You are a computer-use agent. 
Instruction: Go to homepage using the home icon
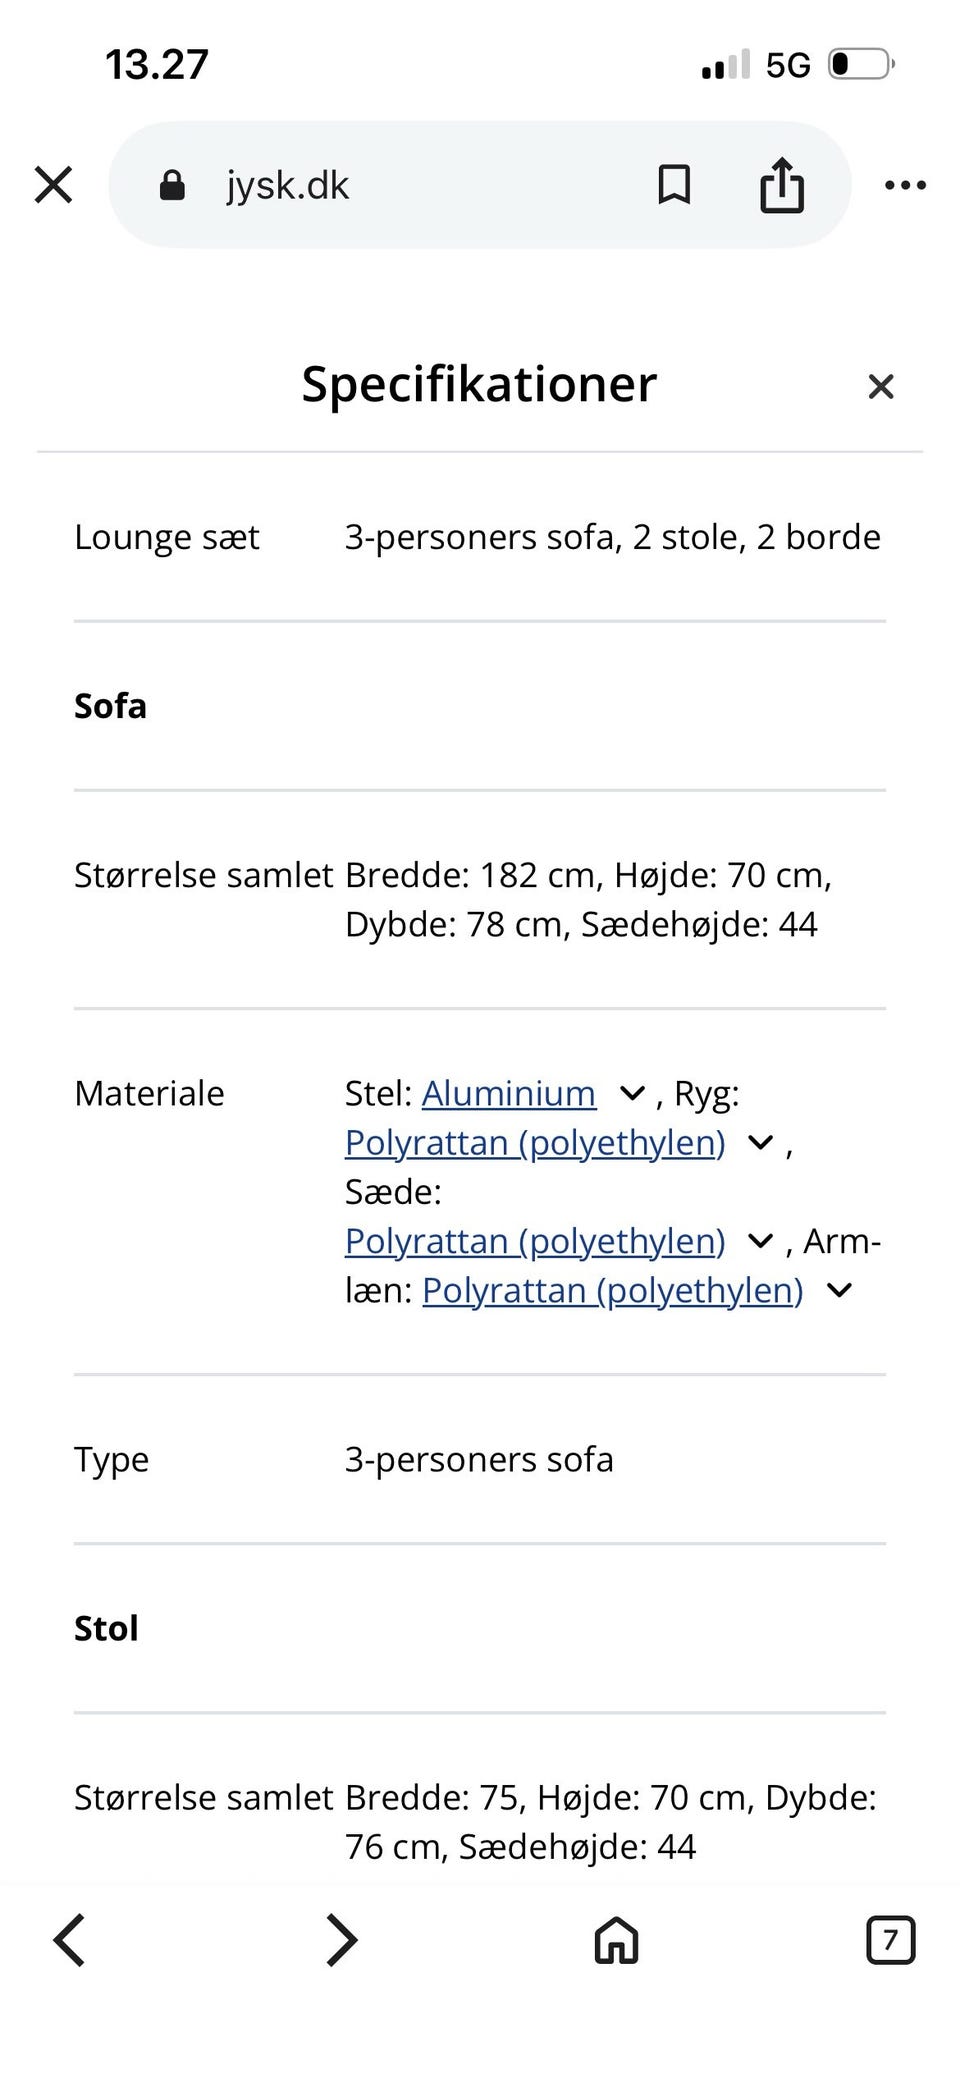[614, 1940]
